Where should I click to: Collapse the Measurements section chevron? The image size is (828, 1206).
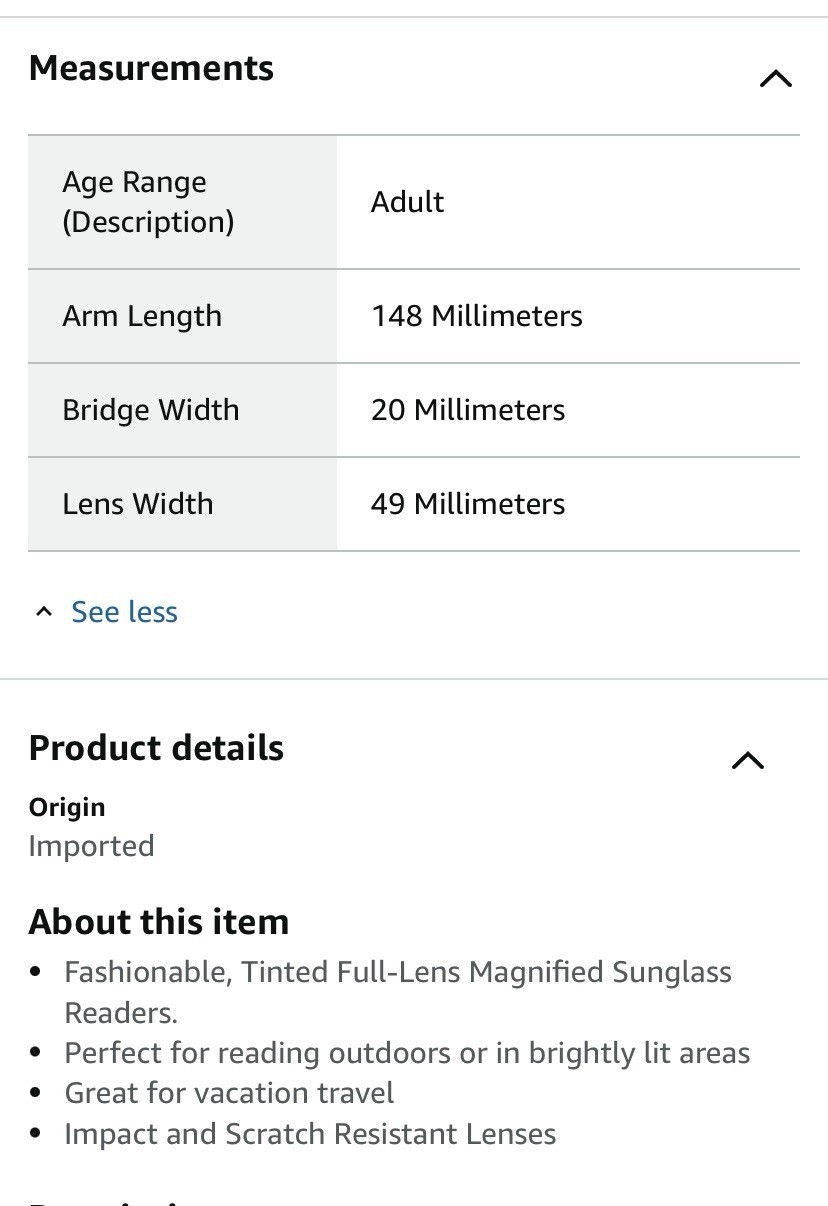click(x=775, y=78)
